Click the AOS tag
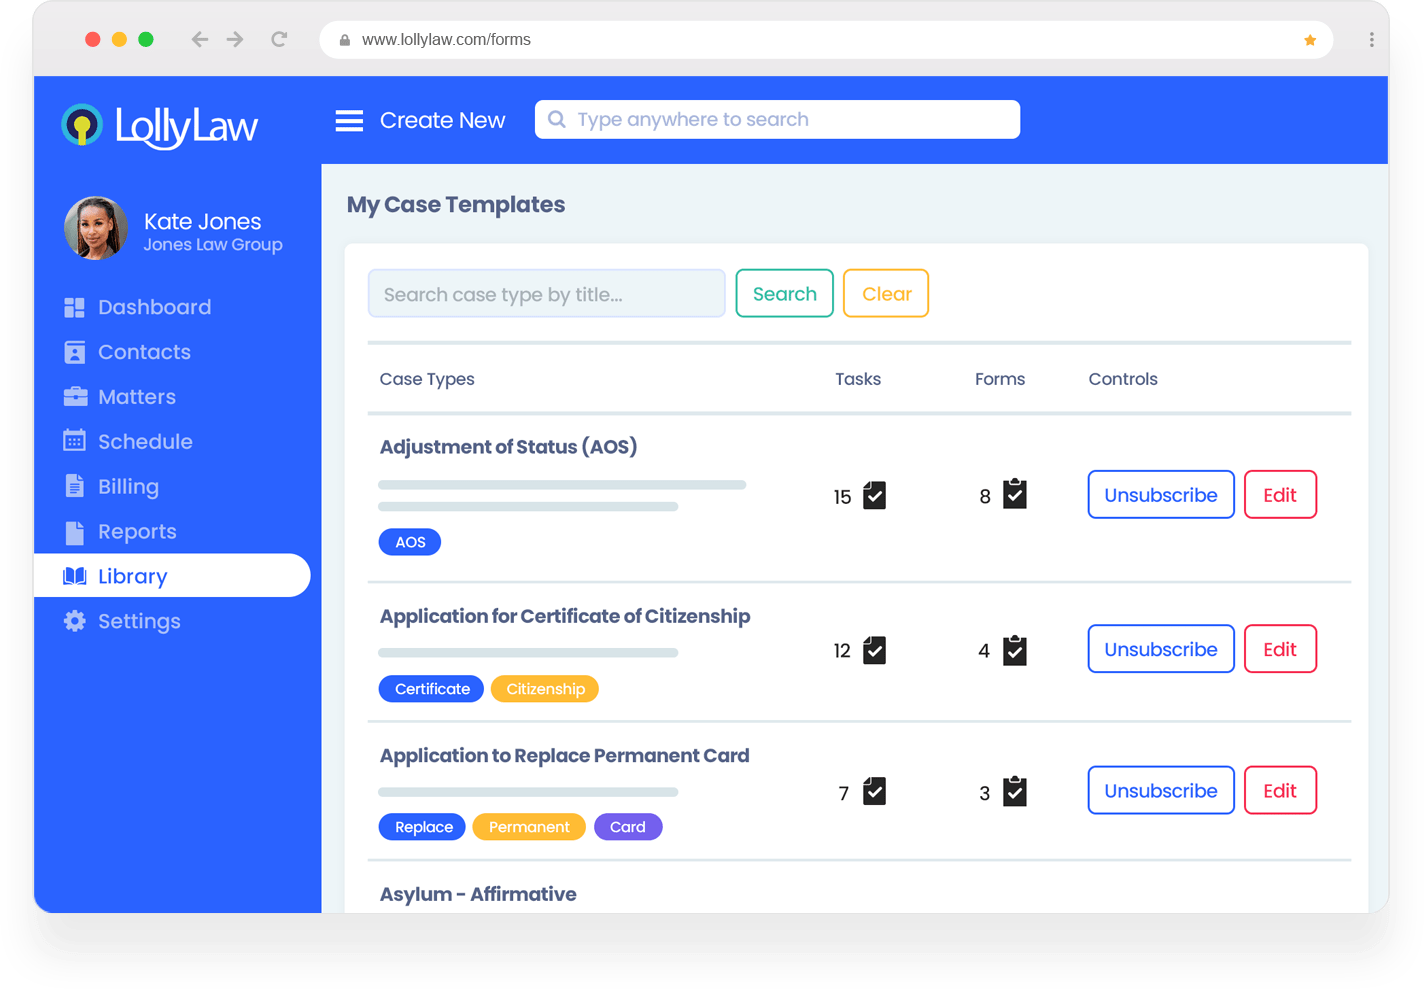Image resolution: width=1424 pixels, height=989 pixels. 410,542
